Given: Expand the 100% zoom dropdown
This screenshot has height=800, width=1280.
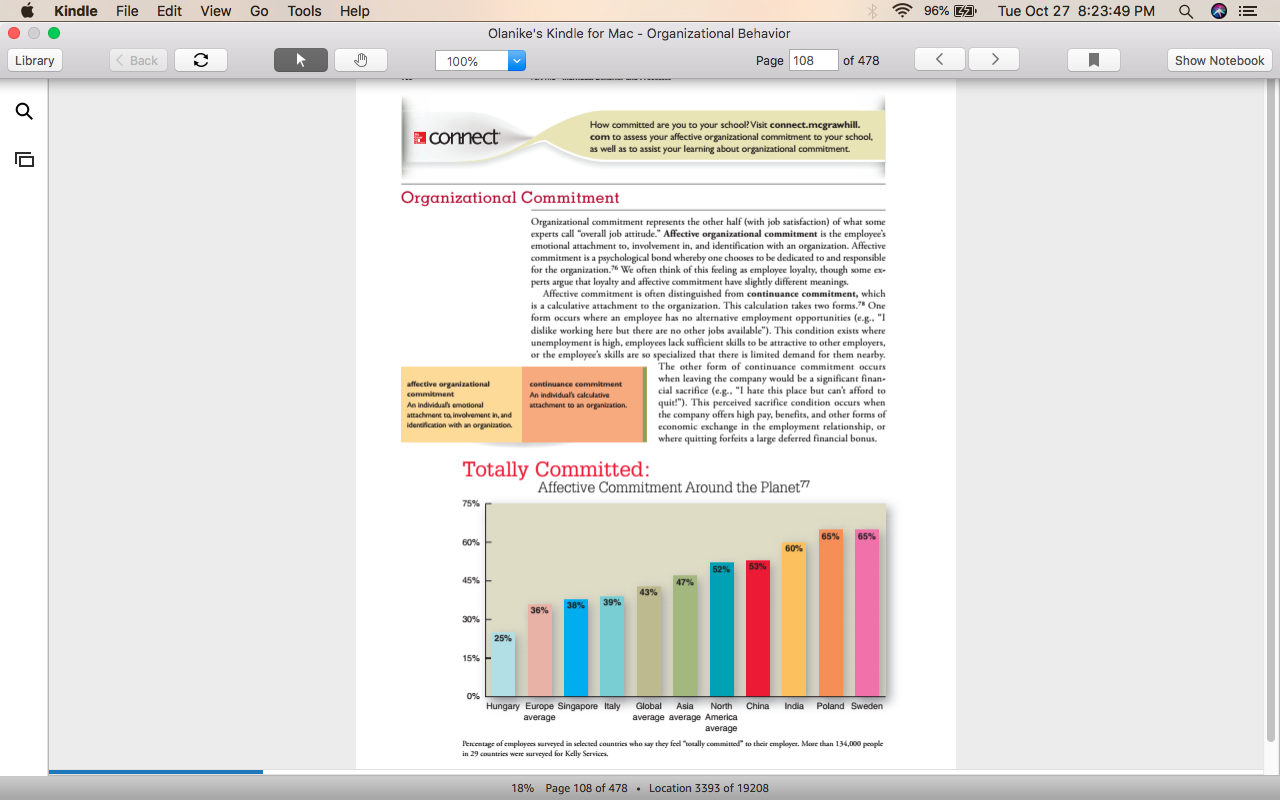Looking at the screenshot, I should [x=517, y=61].
